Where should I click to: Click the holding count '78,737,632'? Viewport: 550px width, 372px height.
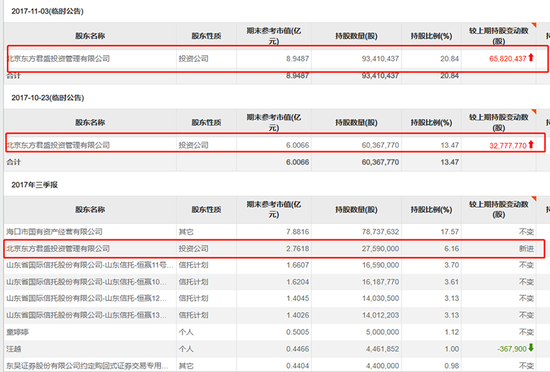pos(380,232)
